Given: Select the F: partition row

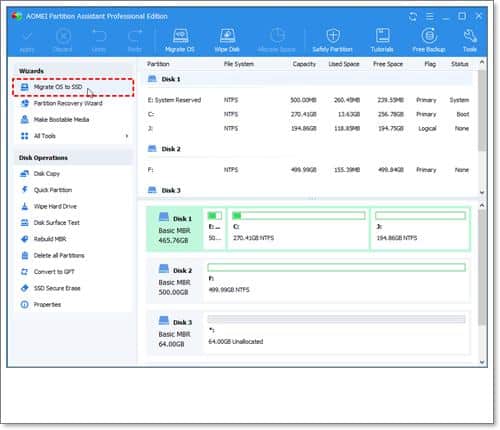Looking at the screenshot, I should click(309, 170).
